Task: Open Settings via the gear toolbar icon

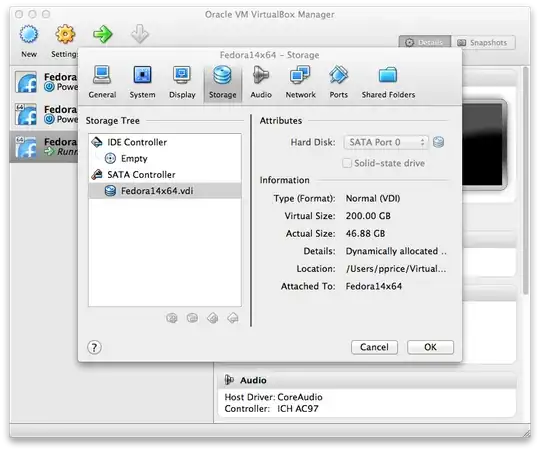Action: click(x=65, y=34)
